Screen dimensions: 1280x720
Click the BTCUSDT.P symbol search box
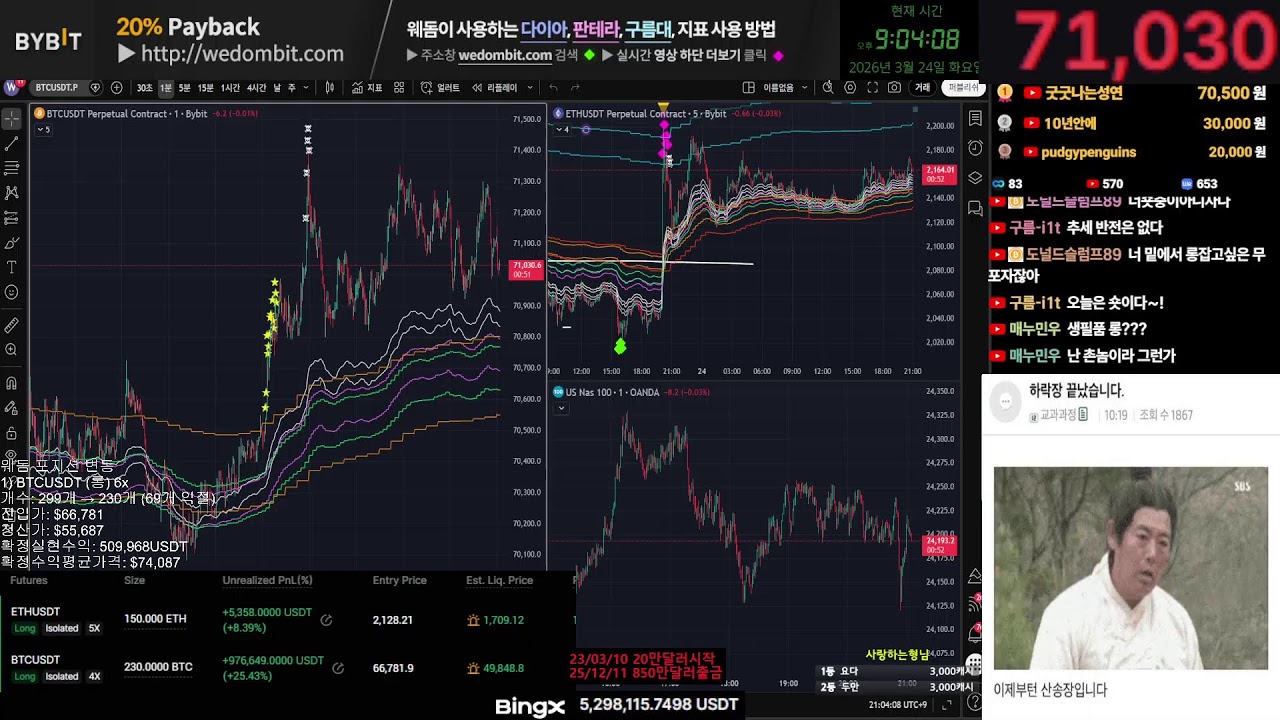point(66,87)
